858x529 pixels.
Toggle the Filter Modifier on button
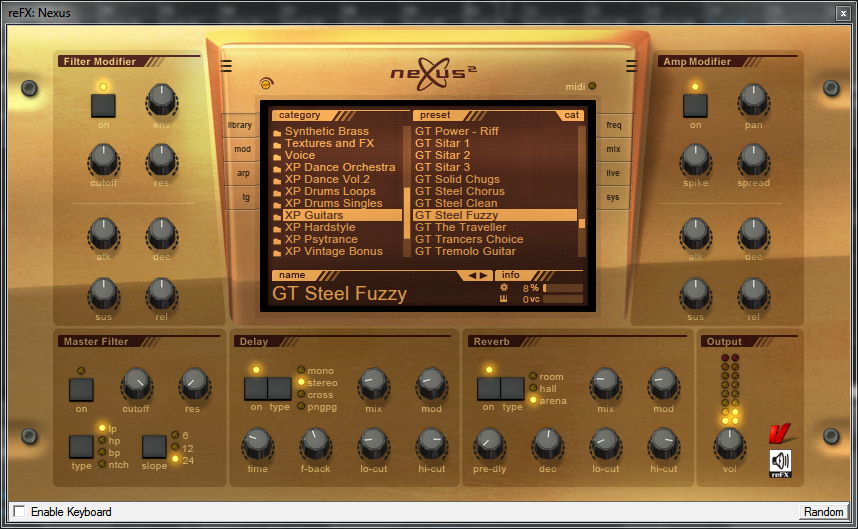tap(103, 105)
